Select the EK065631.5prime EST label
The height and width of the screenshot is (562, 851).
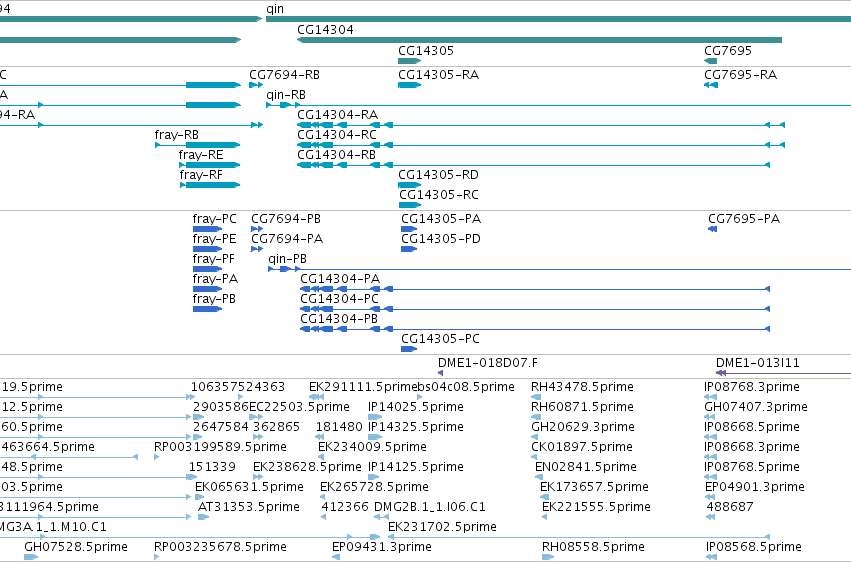(x=249, y=488)
